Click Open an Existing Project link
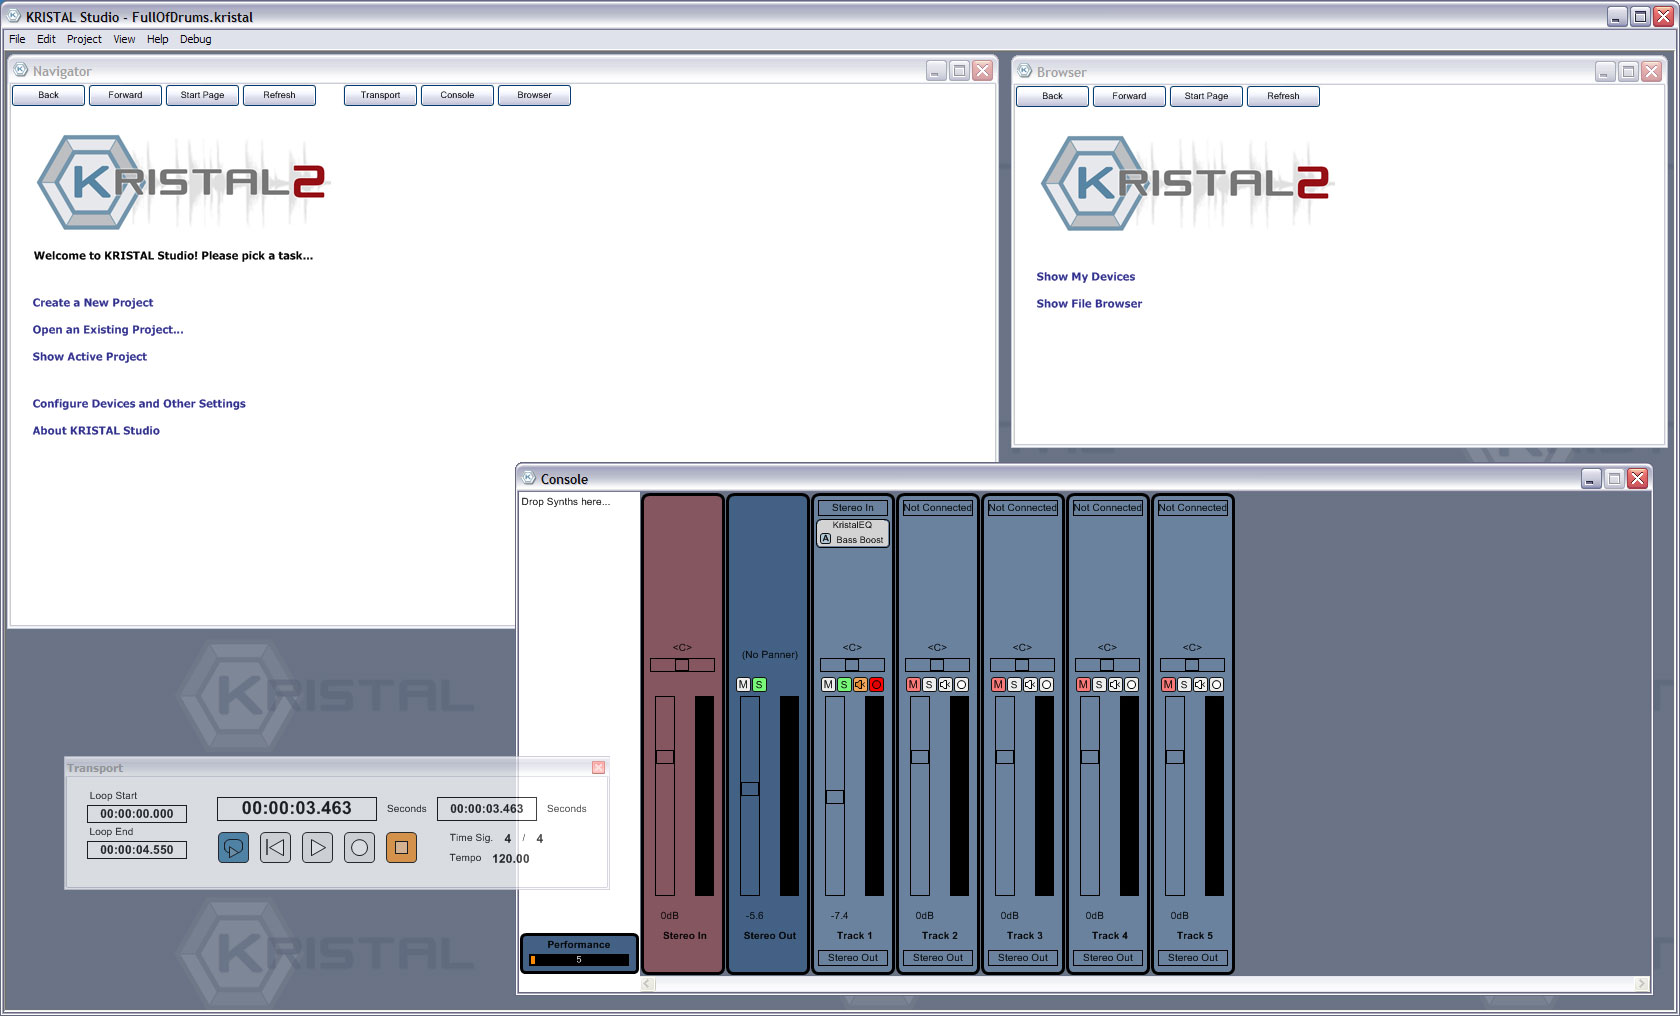The height and width of the screenshot is (1016, 1680). (x=108, y=330)
